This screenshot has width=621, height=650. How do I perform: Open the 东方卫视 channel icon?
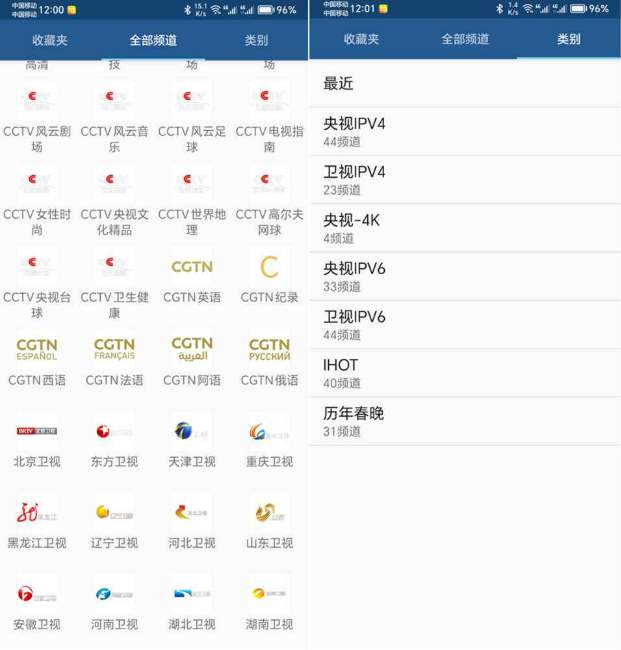114,431
